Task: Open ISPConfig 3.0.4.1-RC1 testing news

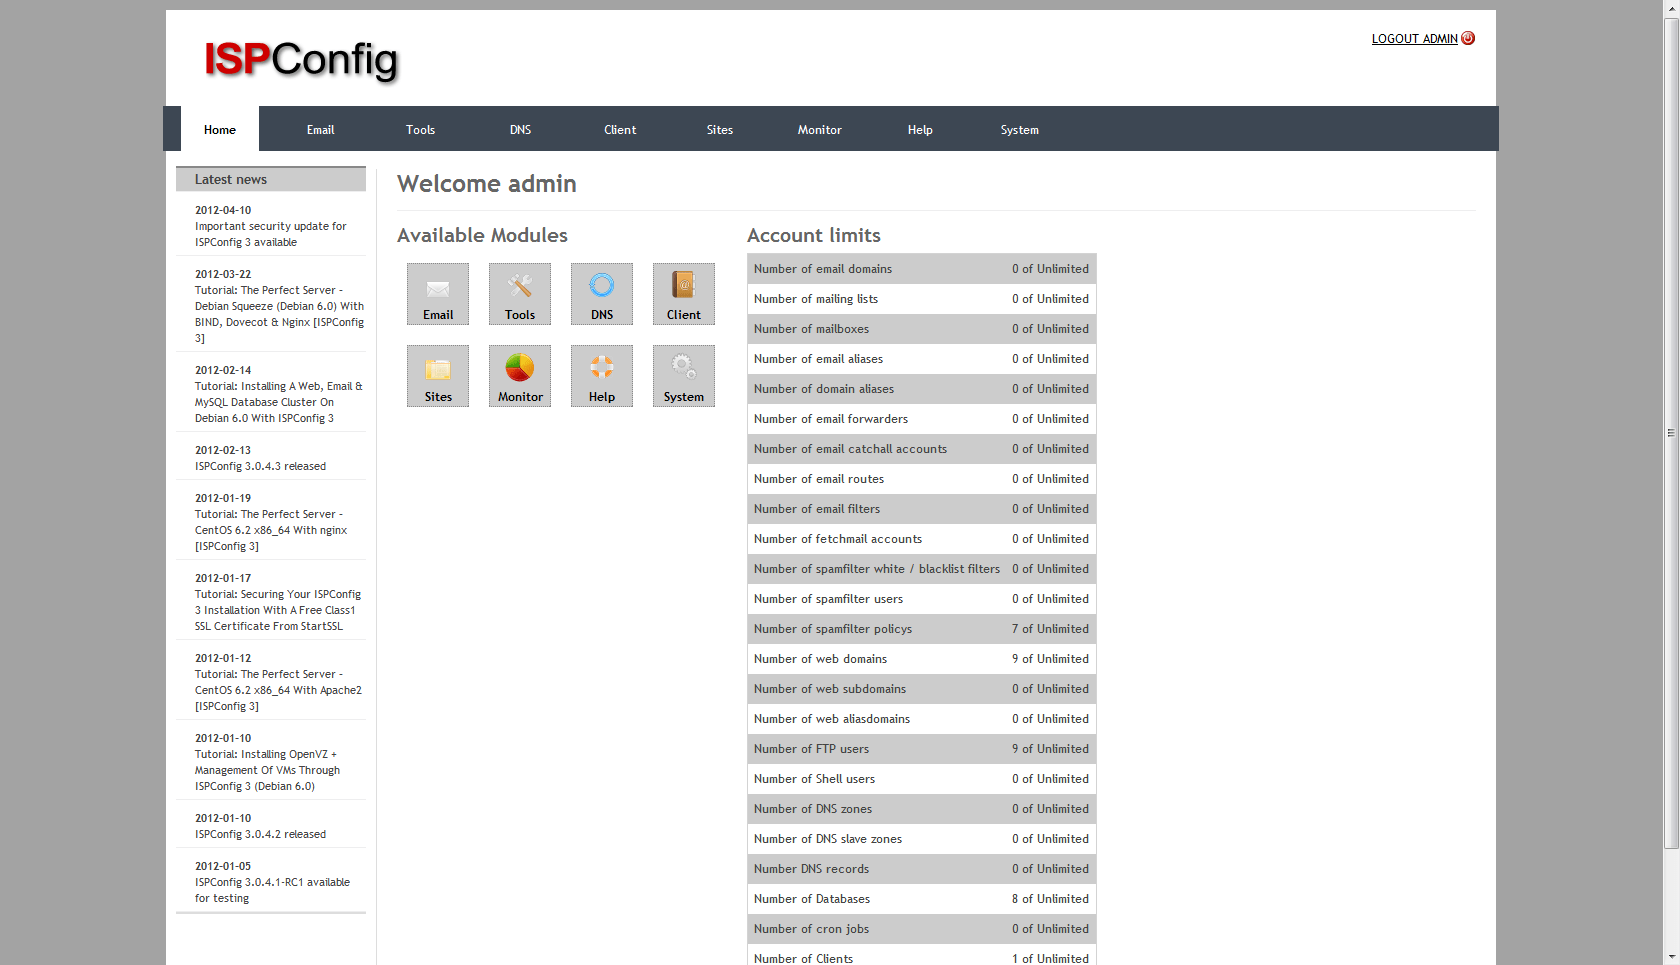Action: point(272,890)
